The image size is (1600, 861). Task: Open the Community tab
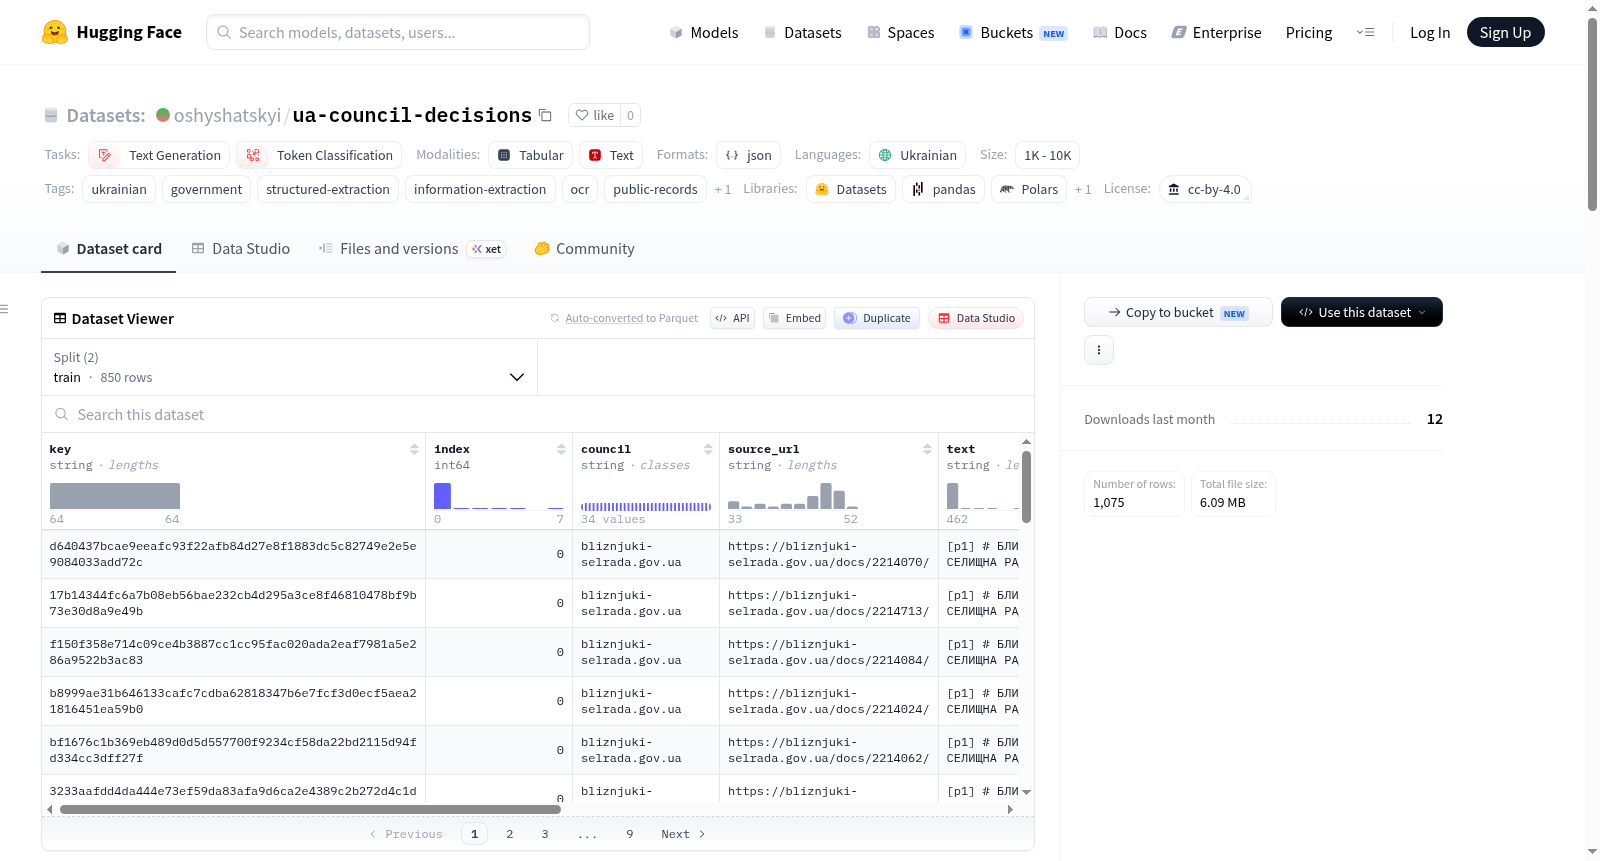(x=585, y=249)
